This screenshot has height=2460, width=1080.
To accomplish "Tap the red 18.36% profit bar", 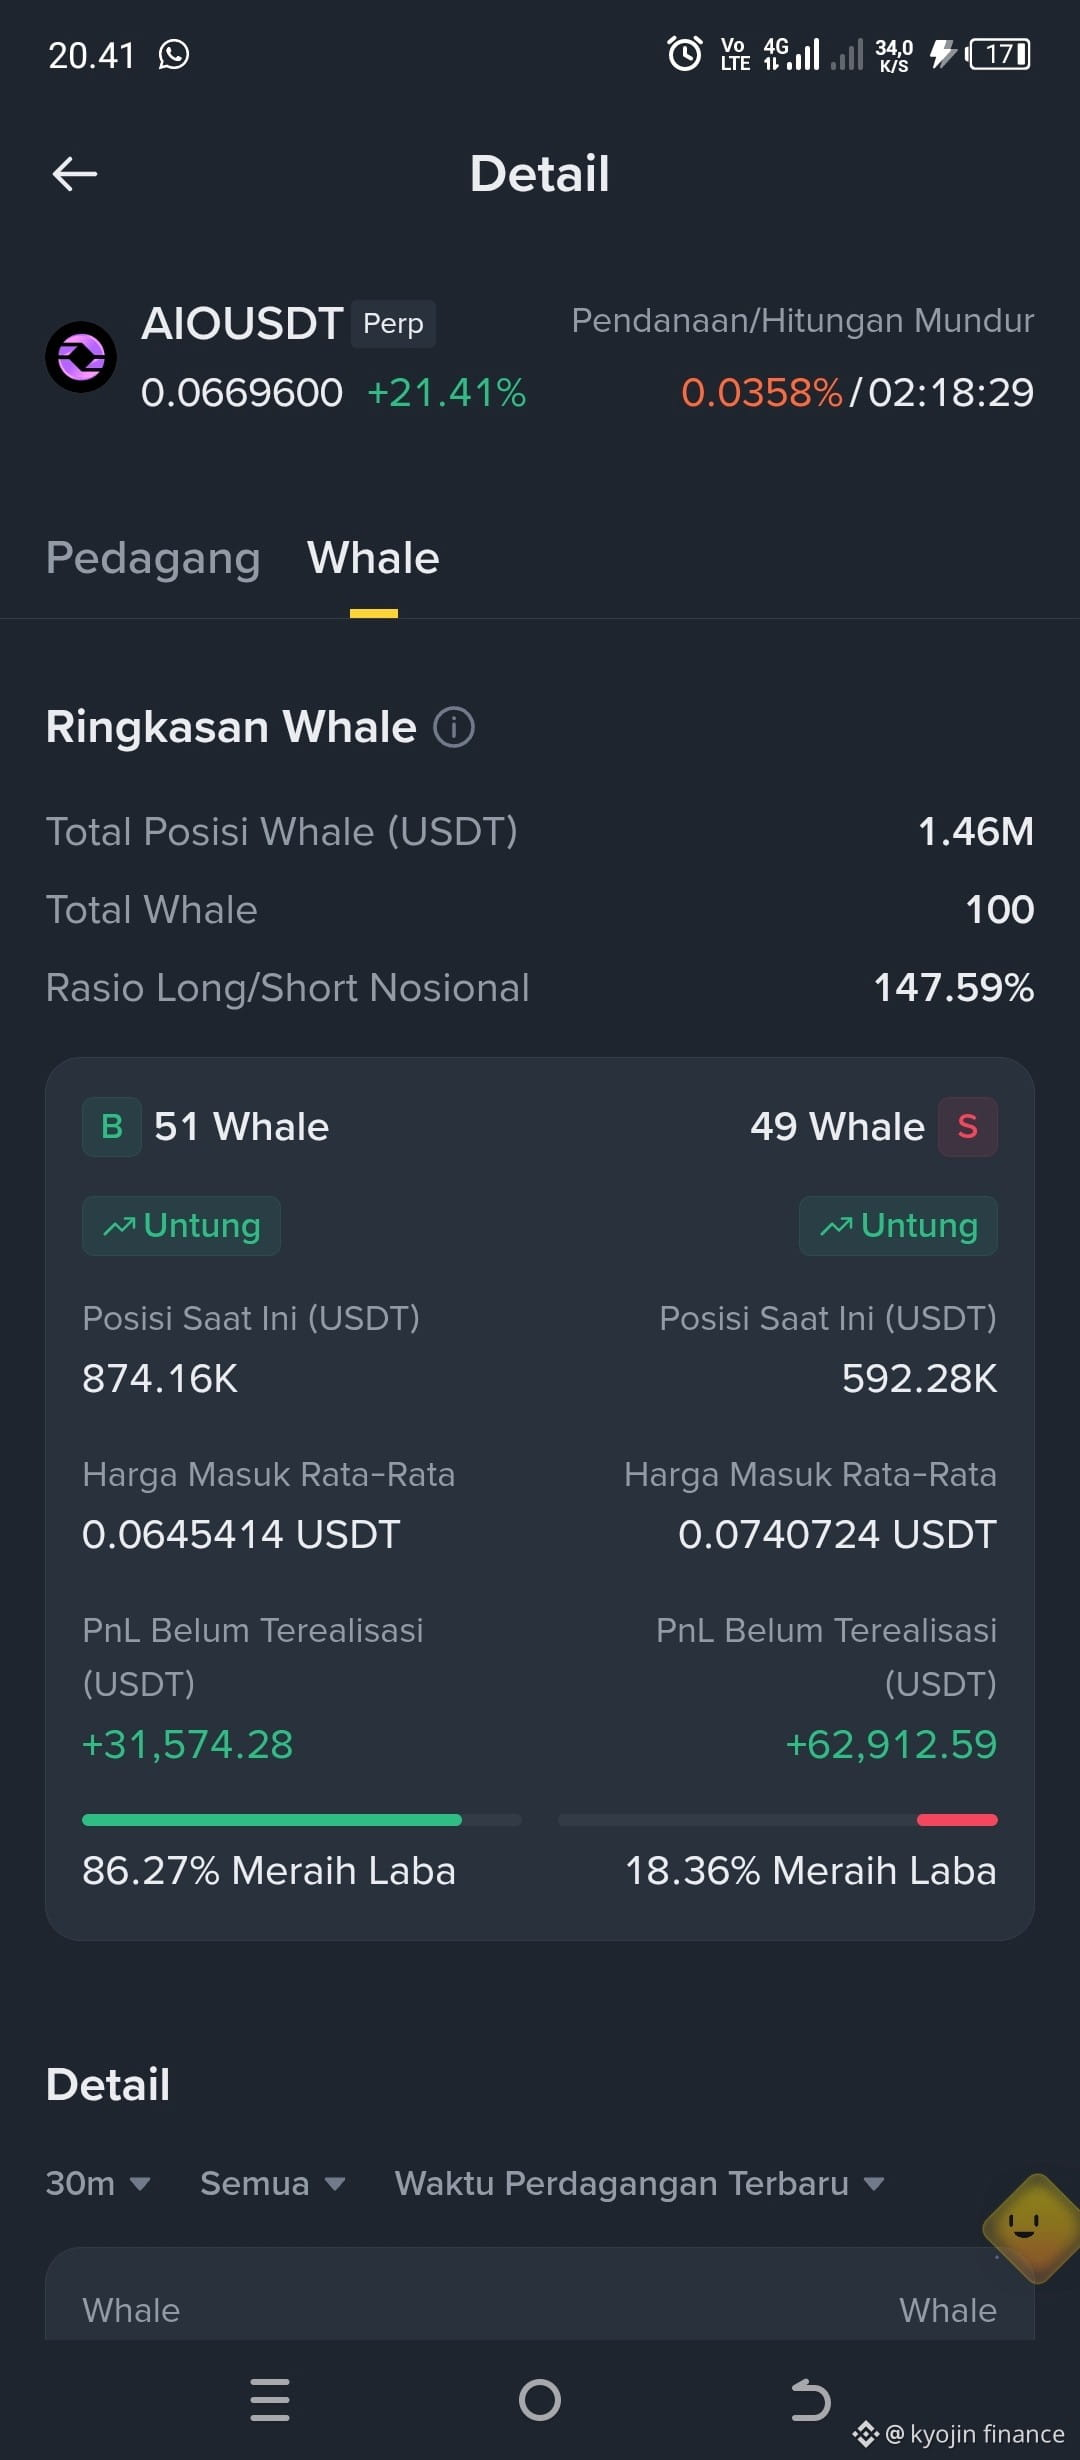I will pyautogui.click(x=957, y=1820).
